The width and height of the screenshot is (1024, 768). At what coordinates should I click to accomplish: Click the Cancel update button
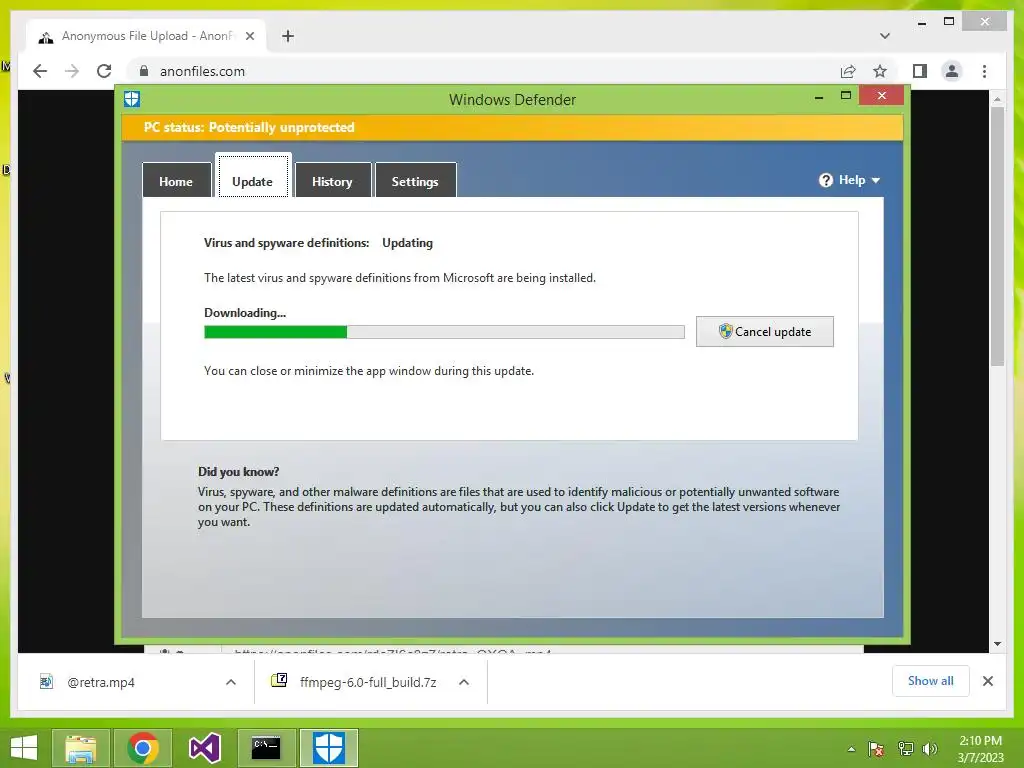click(x=765, y=332)
